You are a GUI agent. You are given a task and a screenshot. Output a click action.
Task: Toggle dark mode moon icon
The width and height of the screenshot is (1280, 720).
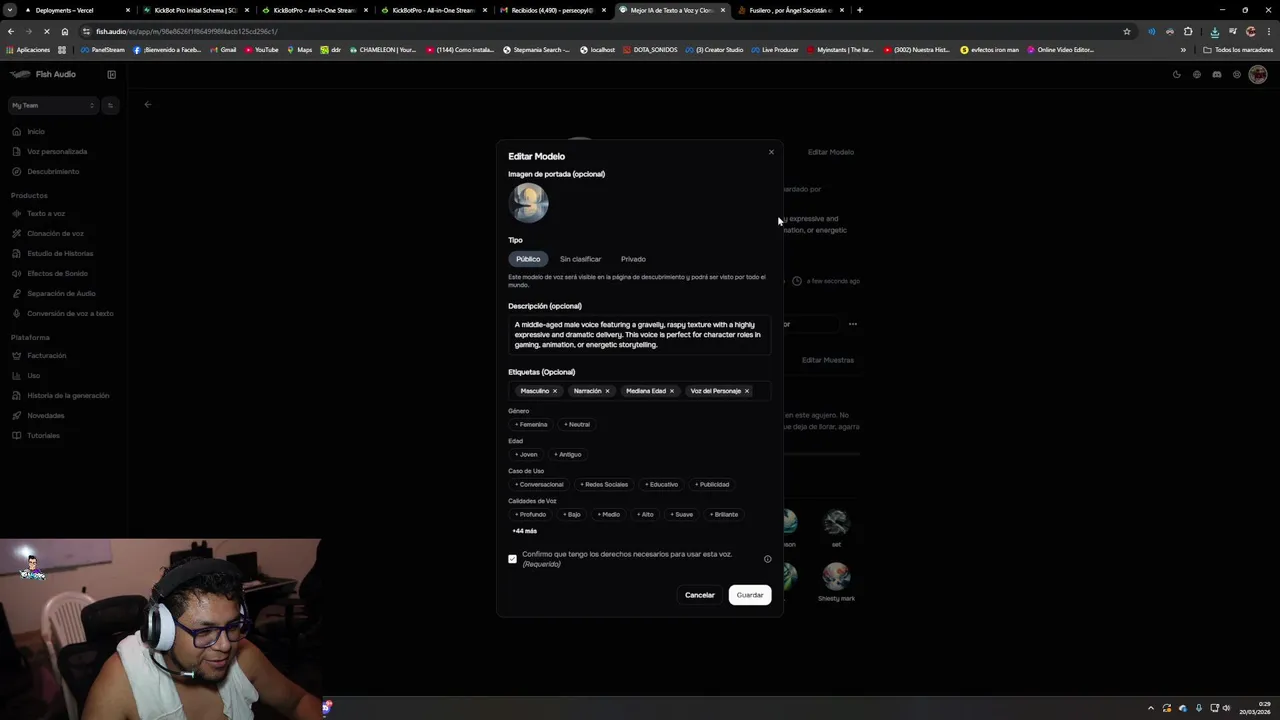click(1177, 74)
